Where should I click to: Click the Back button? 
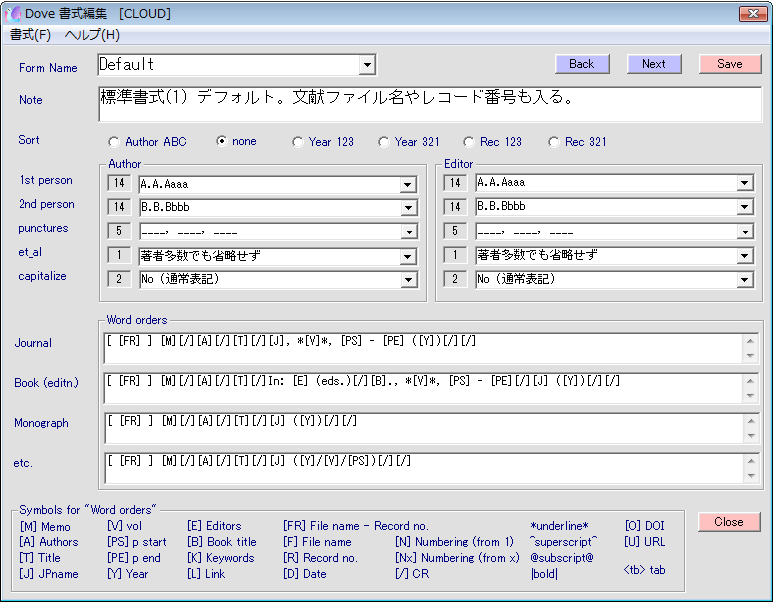pyautogui.click(x=581, y=64)
